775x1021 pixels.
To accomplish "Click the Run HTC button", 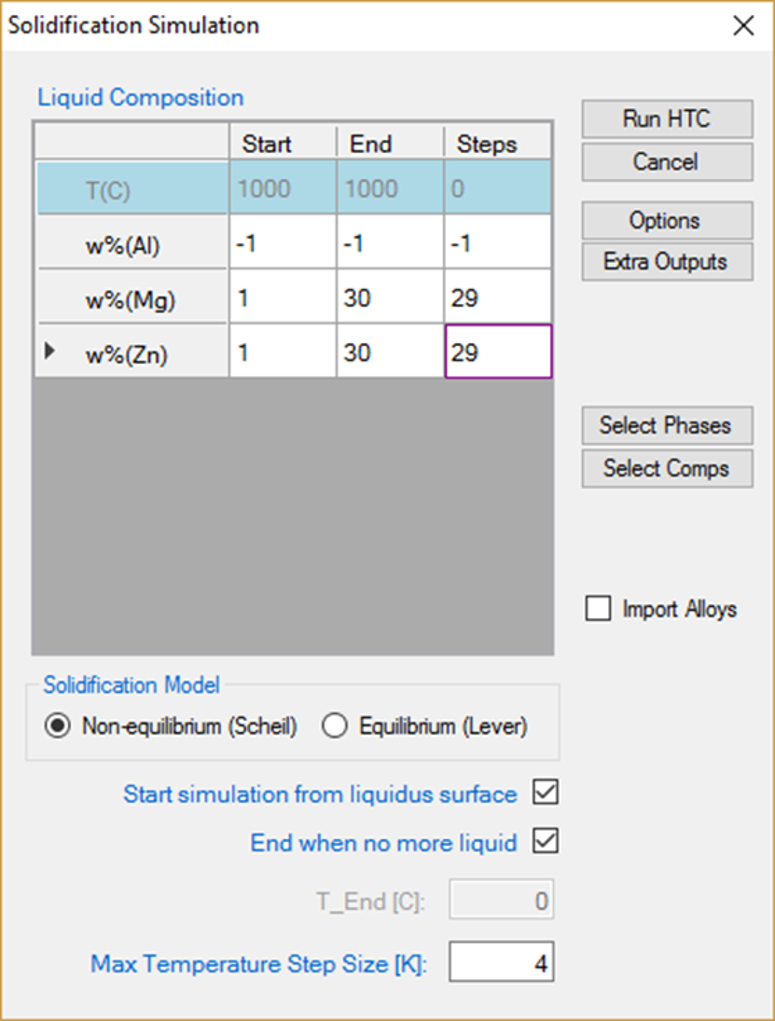I will pyautogui.click(x=666, y=119).
